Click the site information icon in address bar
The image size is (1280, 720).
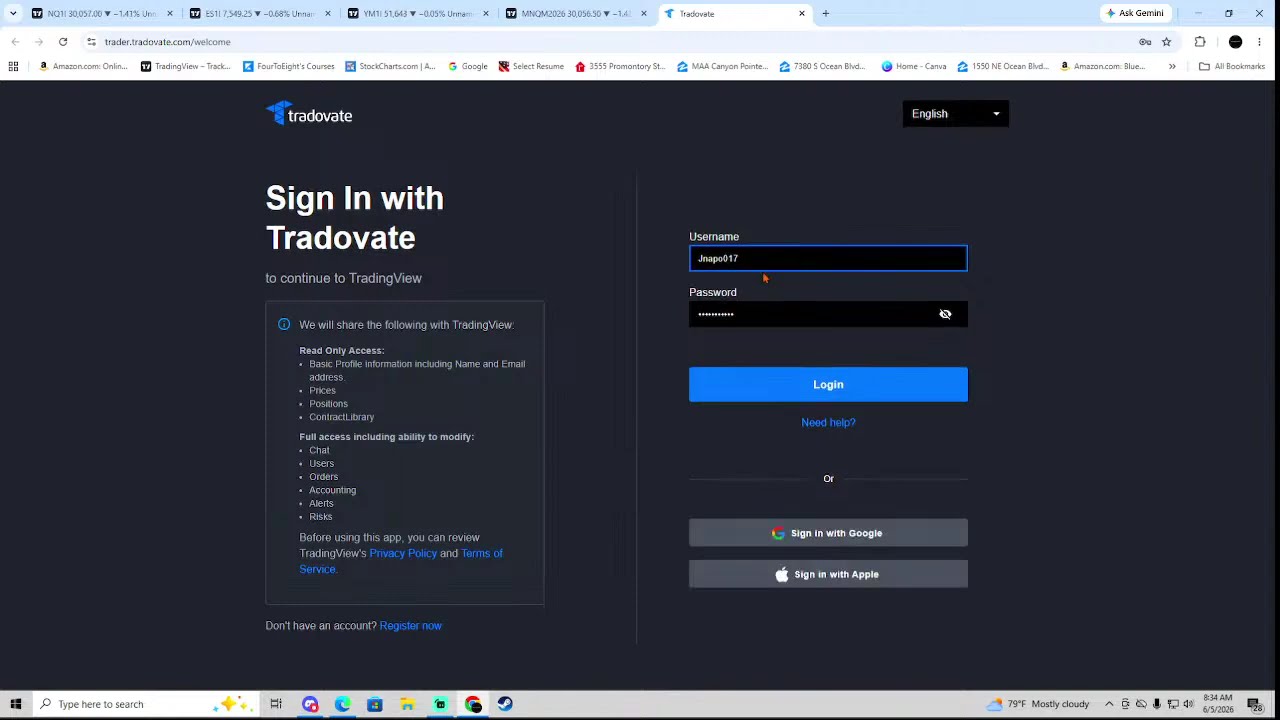(91, 42)
